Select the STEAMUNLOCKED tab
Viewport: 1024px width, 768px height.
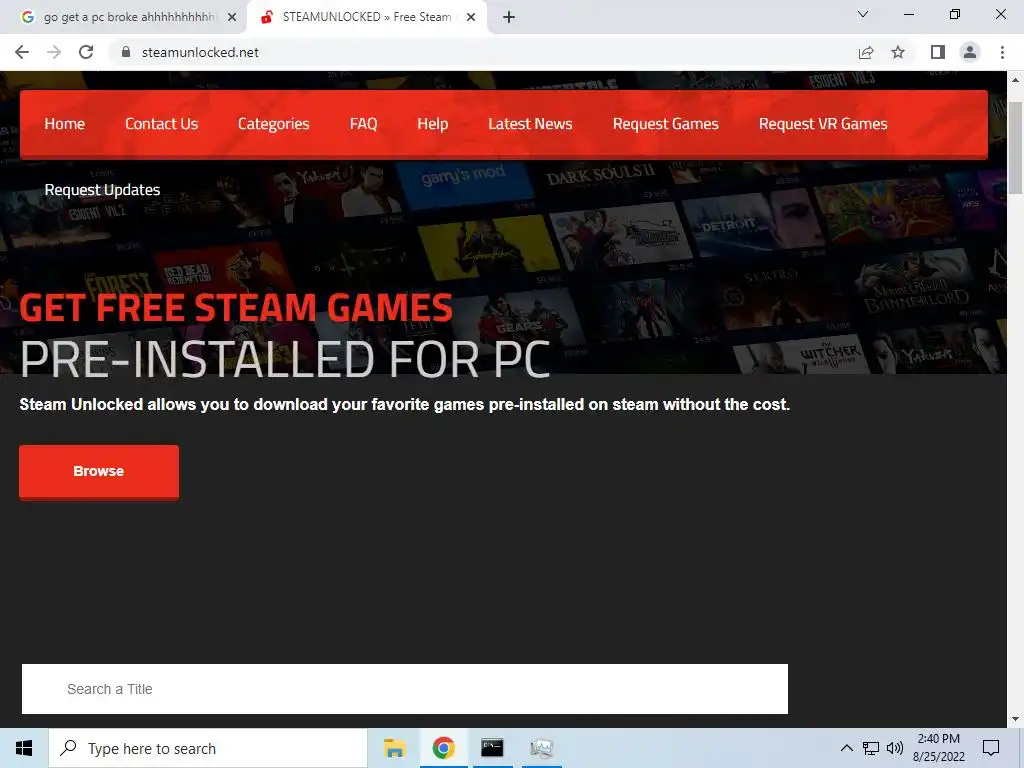(366, 17)
